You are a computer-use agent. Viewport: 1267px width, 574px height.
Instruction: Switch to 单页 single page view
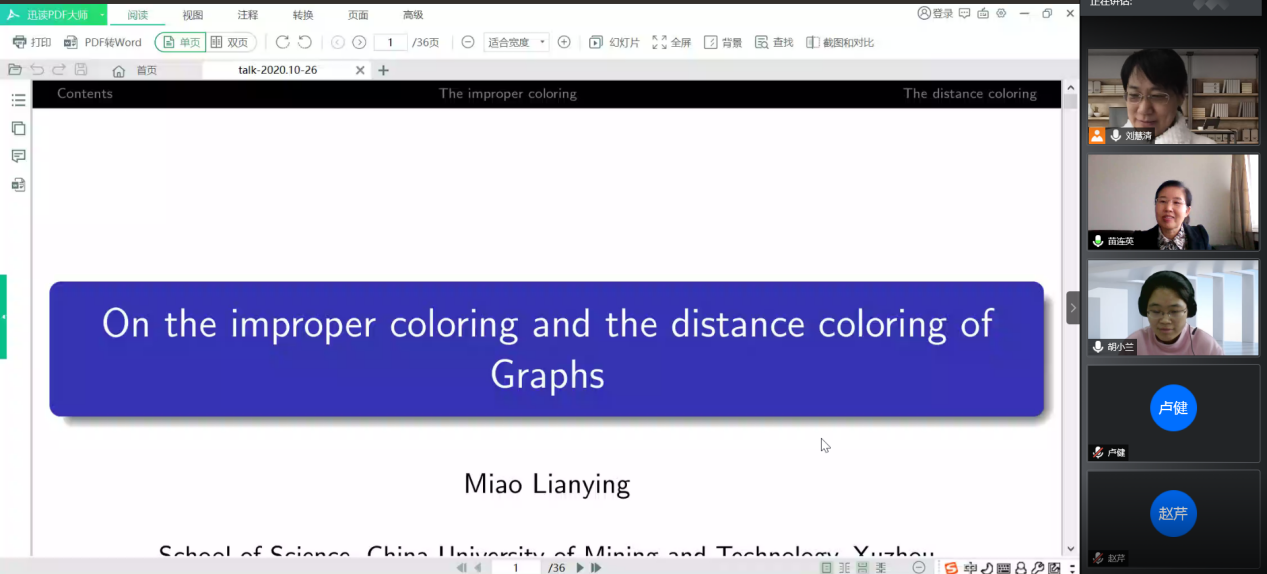[181, 42]
